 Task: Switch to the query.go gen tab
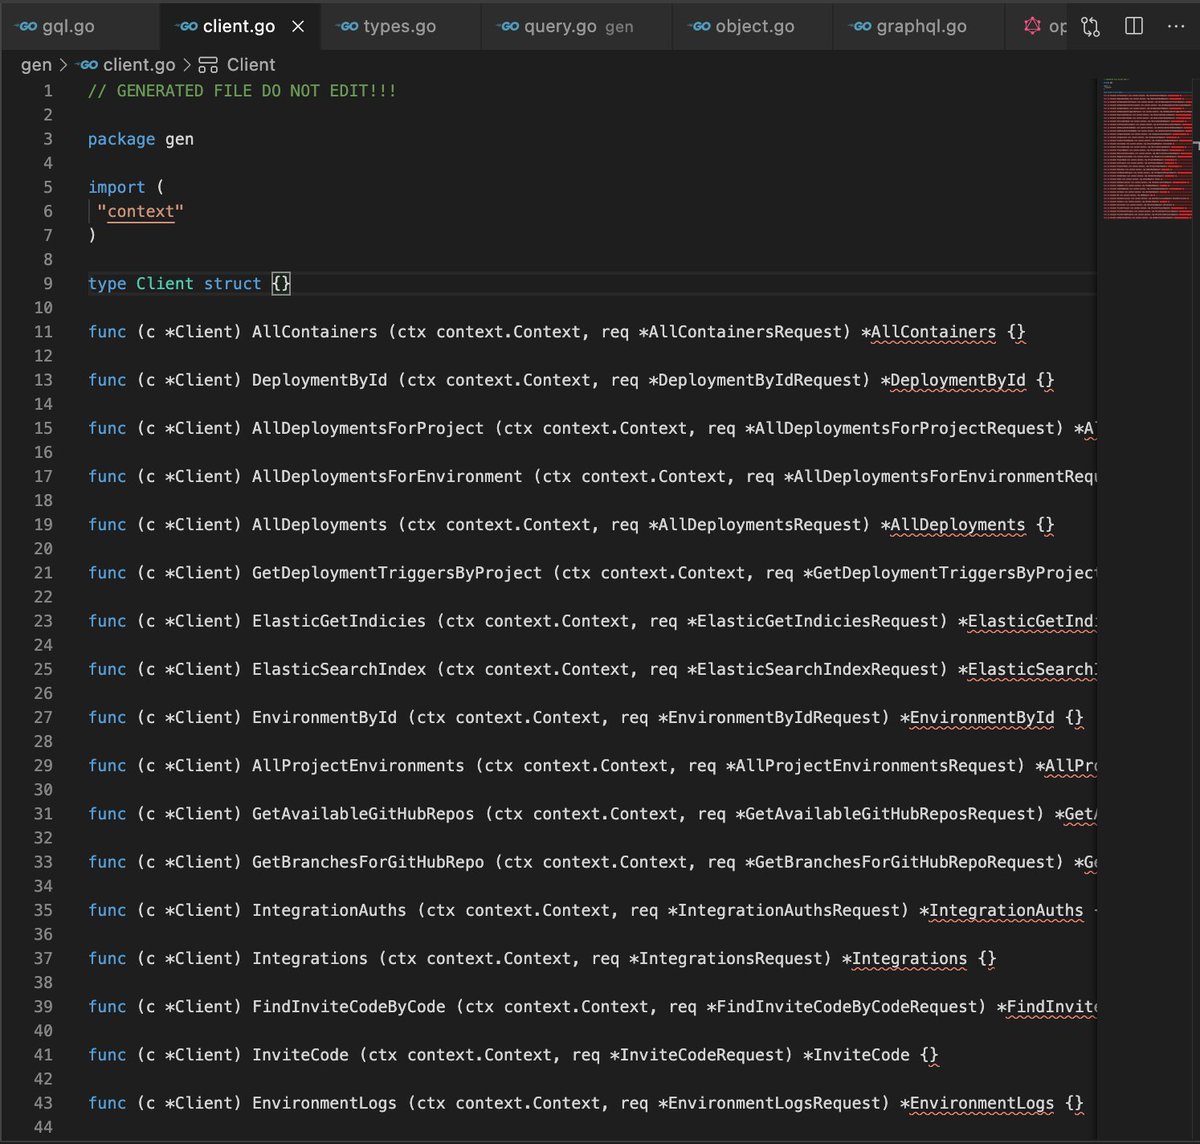tap(578, 26)
